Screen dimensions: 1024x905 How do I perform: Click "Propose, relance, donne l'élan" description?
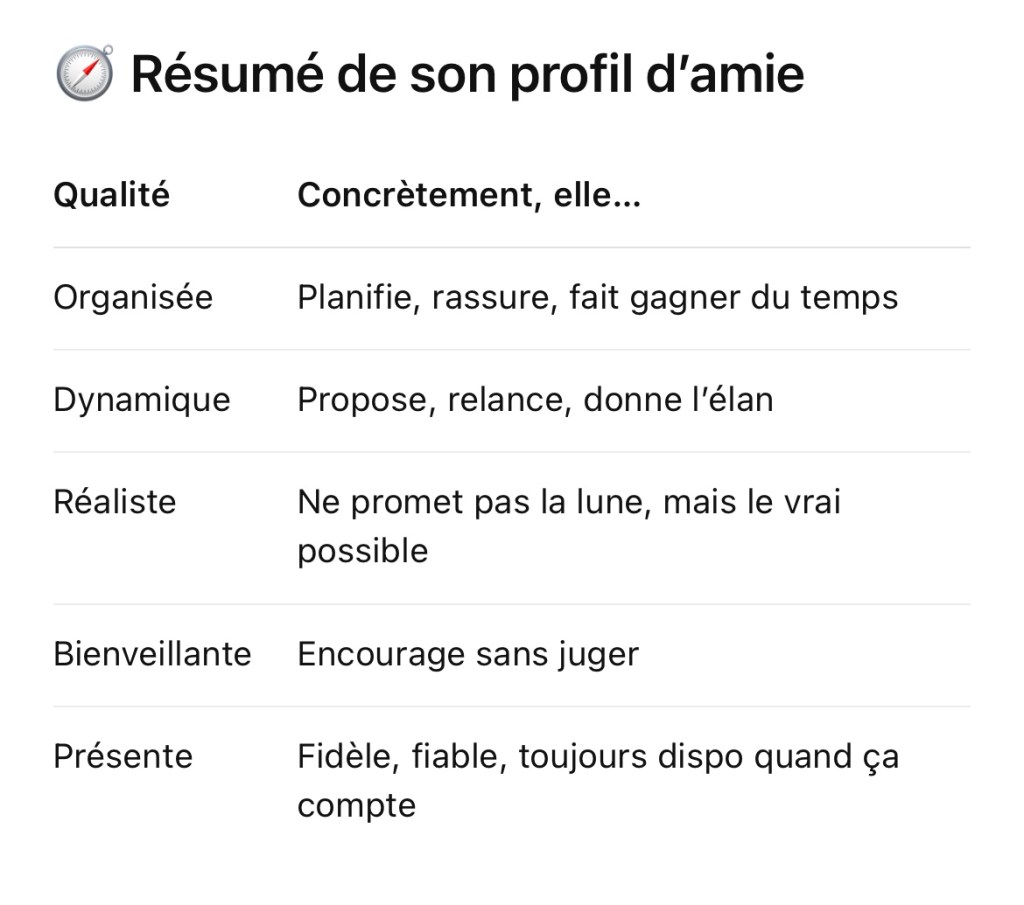tap(535, 400)
